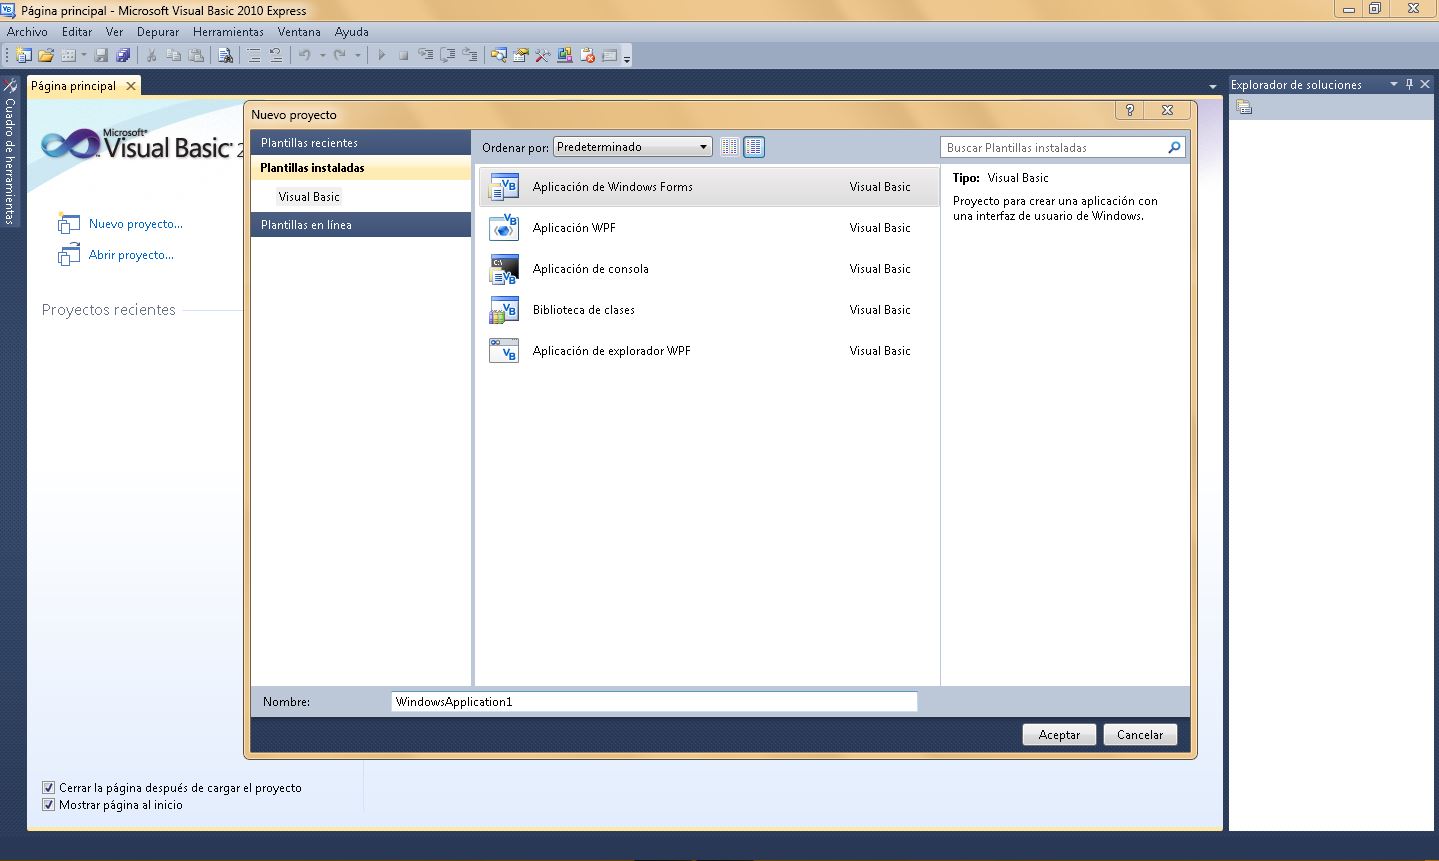Toggle Mostrar página al inicio checkbox
1439x861 pixels.
pyautogui.click(x=48, y=805)
